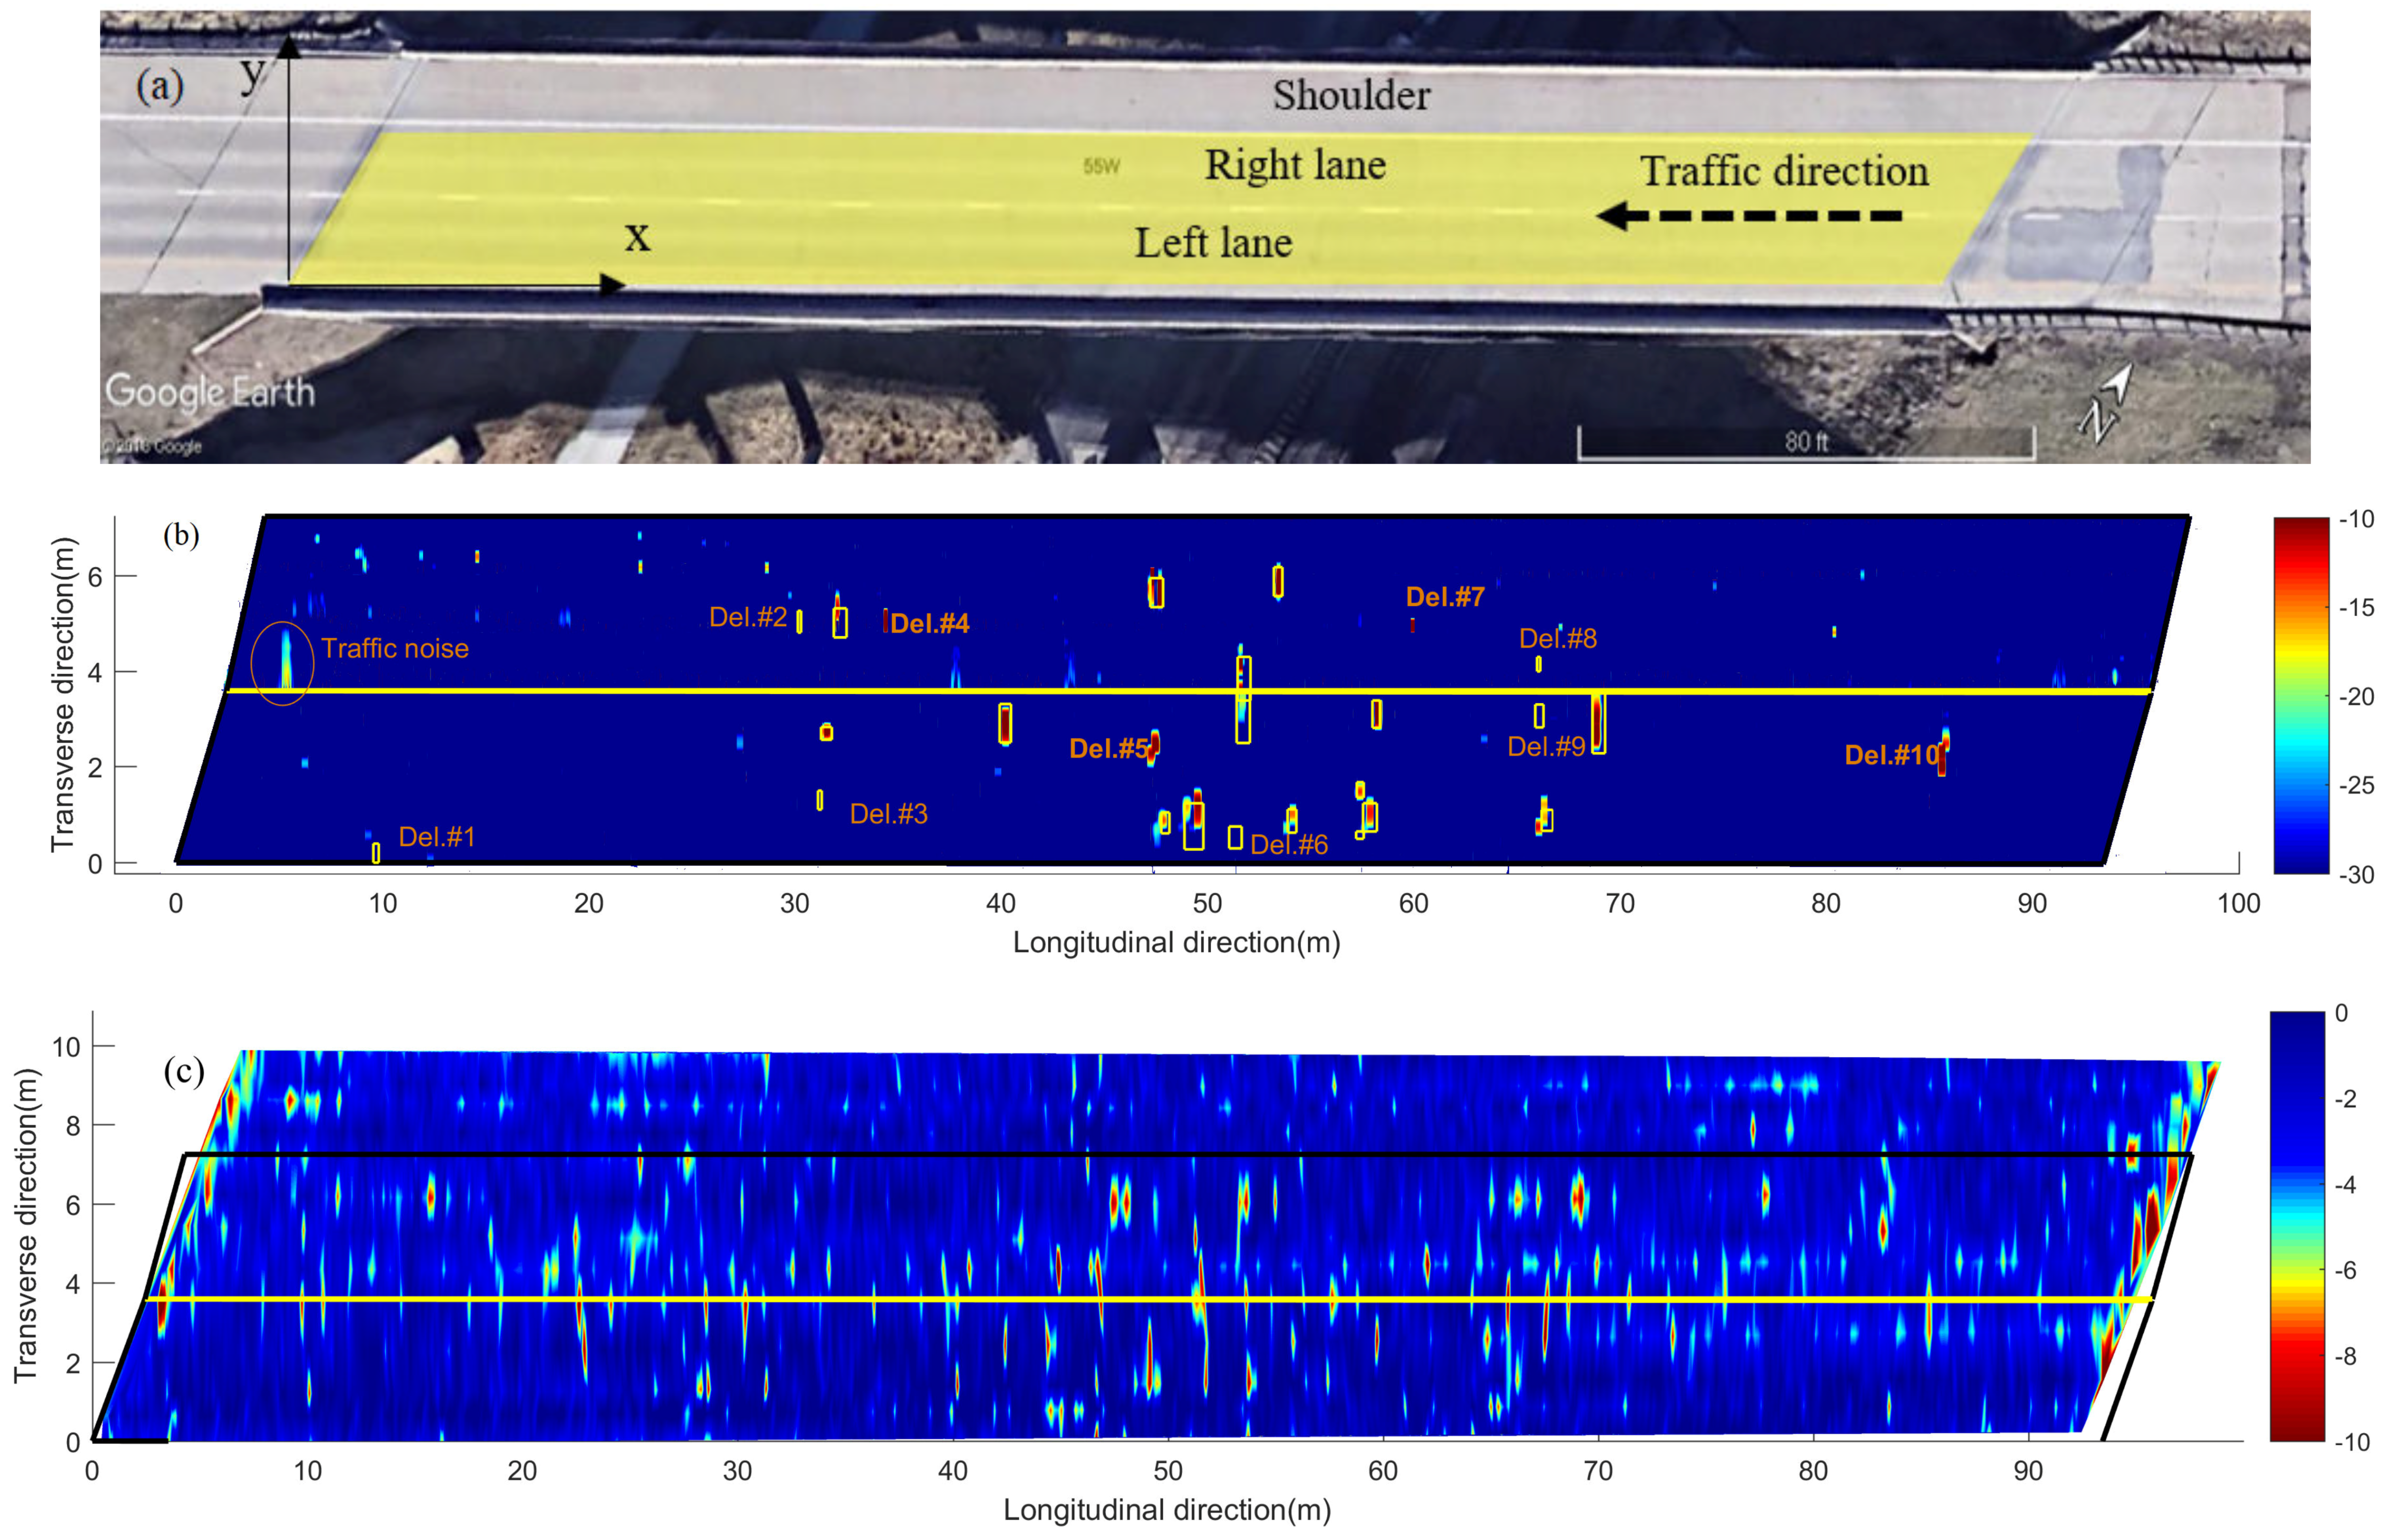Click the Del.#8 label text
Screen dimensions: 2384x1540
click(x=1557, y=639)
